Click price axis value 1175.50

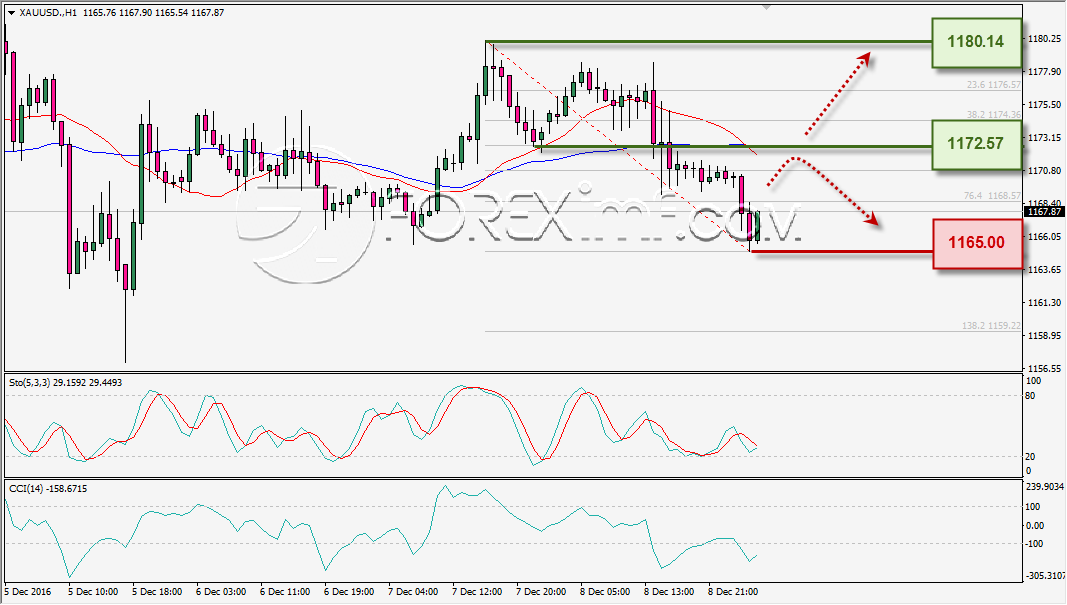[1045, 105]
